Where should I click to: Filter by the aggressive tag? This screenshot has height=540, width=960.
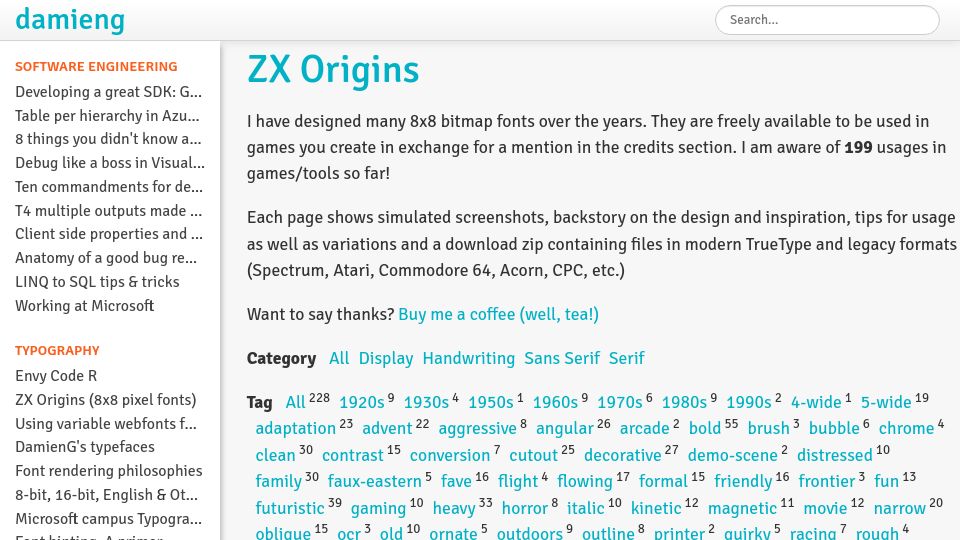pyautogui.click(x=478, y=429)
